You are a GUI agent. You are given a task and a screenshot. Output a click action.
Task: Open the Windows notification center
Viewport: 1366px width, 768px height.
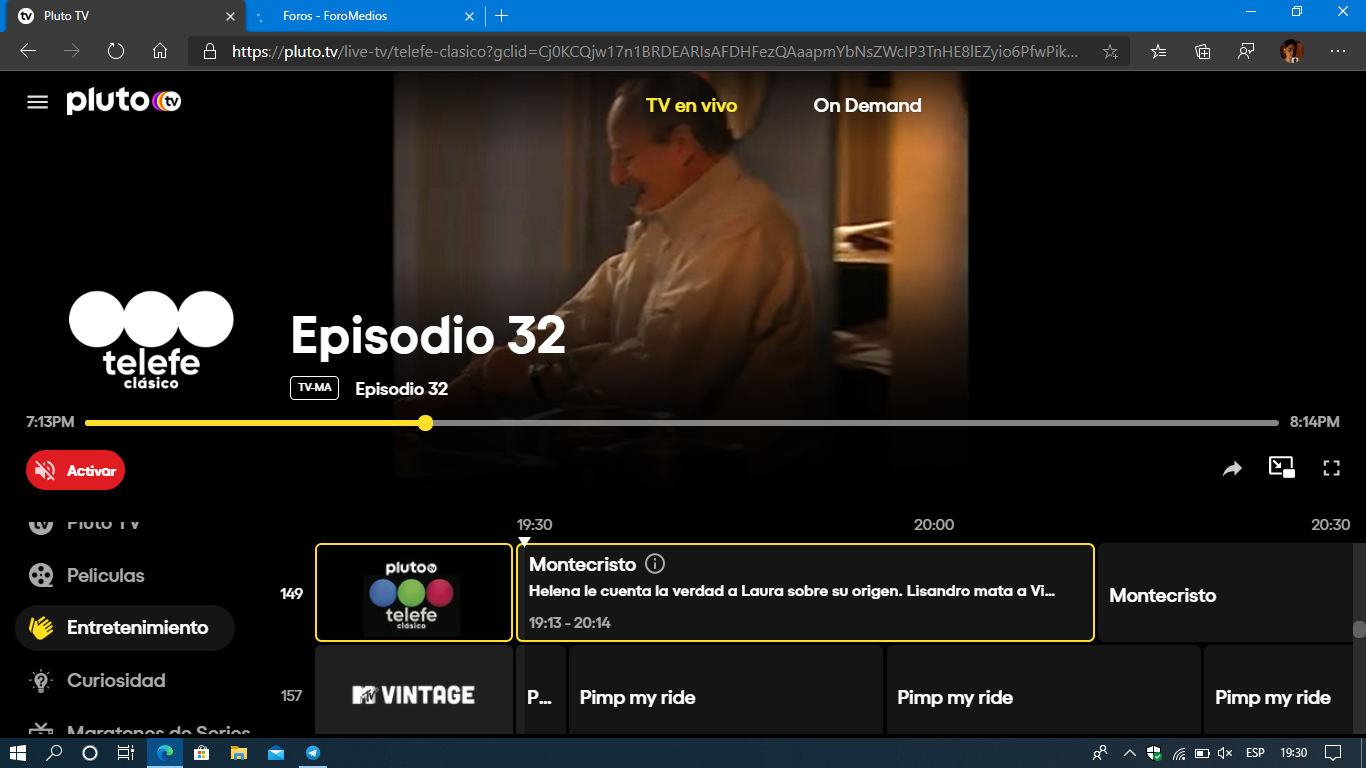coord(1332,753)
